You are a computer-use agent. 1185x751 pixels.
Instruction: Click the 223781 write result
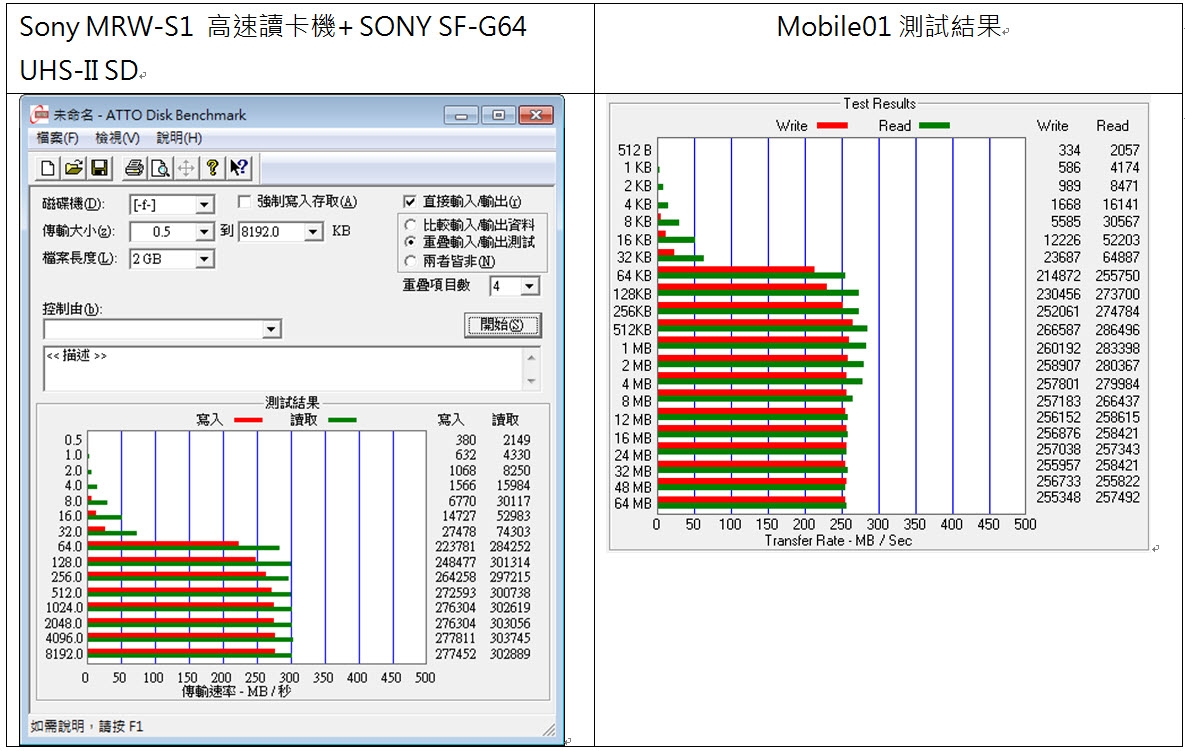point(456,547)
